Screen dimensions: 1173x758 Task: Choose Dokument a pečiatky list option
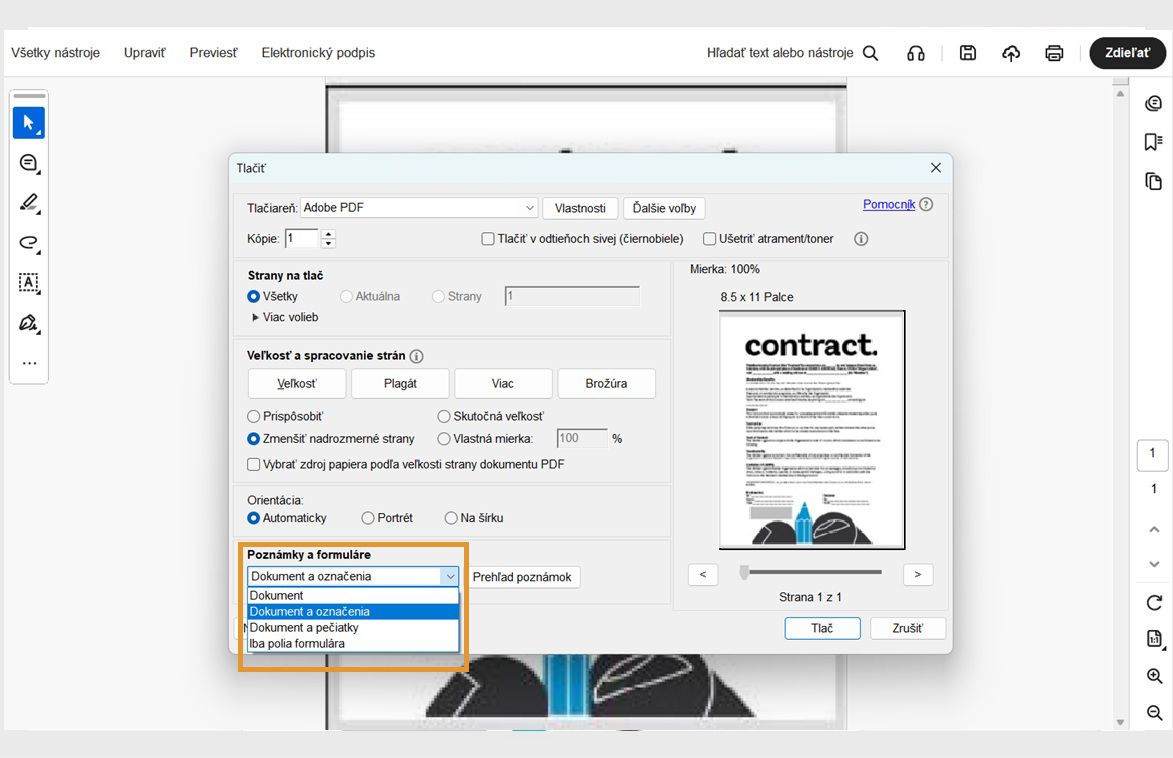coord(353,627)
